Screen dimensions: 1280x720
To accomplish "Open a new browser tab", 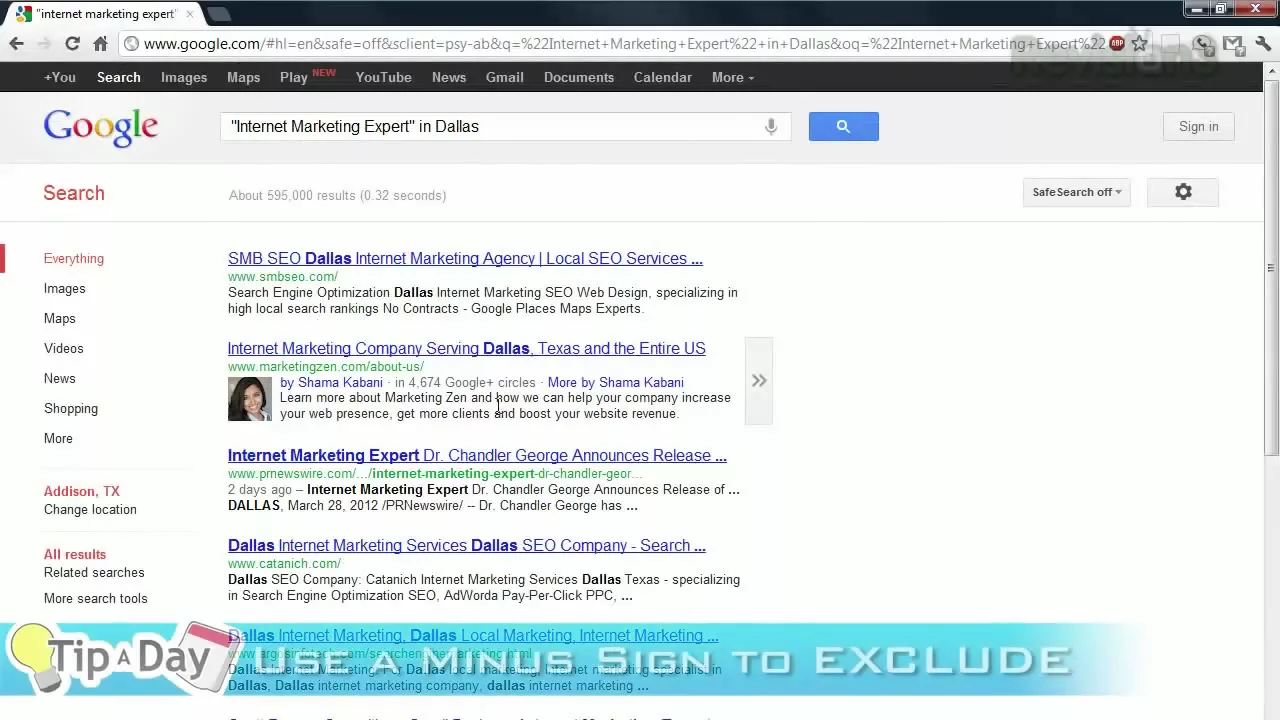I will [218, 14].
